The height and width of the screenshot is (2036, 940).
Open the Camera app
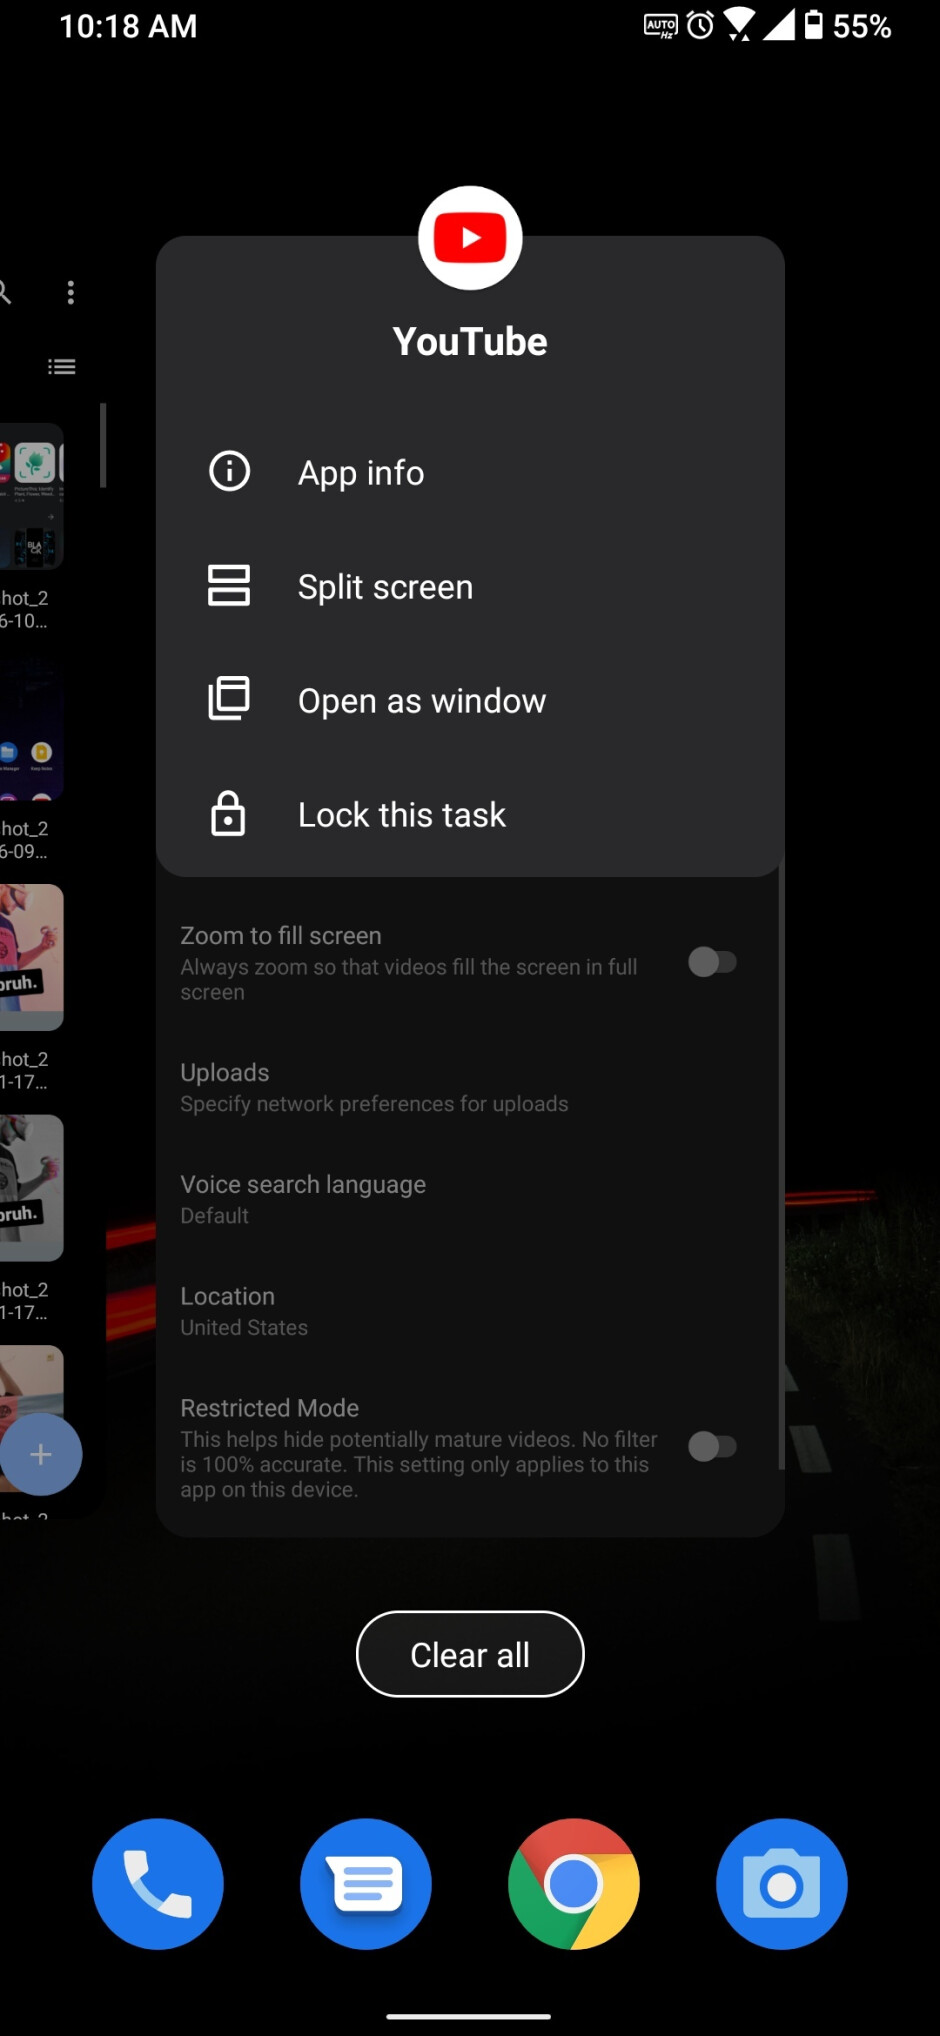[x=782, y=1883]
